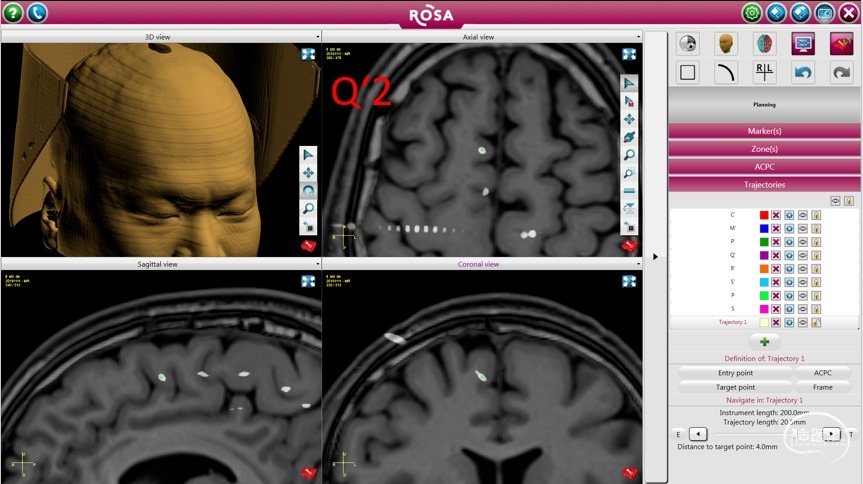Delete trajectory C' with its X button

click(x=775, y=215)
